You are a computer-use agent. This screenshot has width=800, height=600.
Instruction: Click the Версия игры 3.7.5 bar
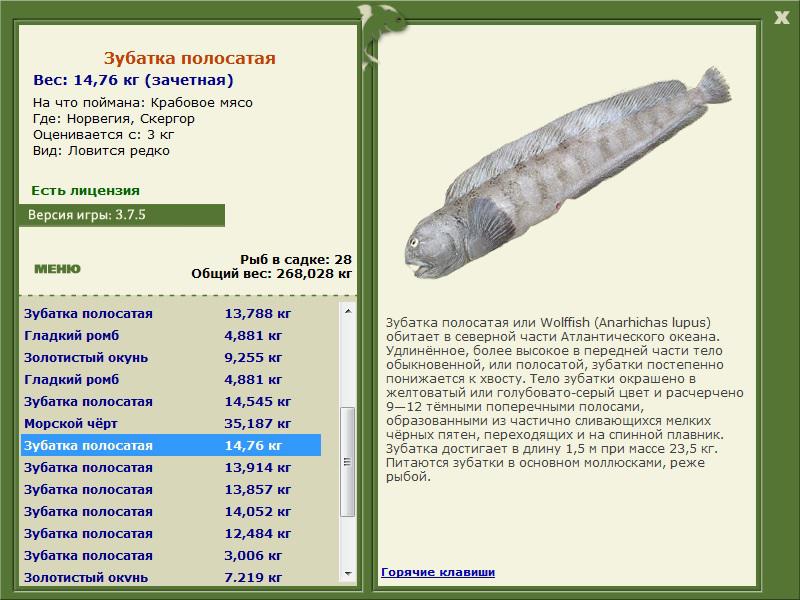(x=122, y=215)
